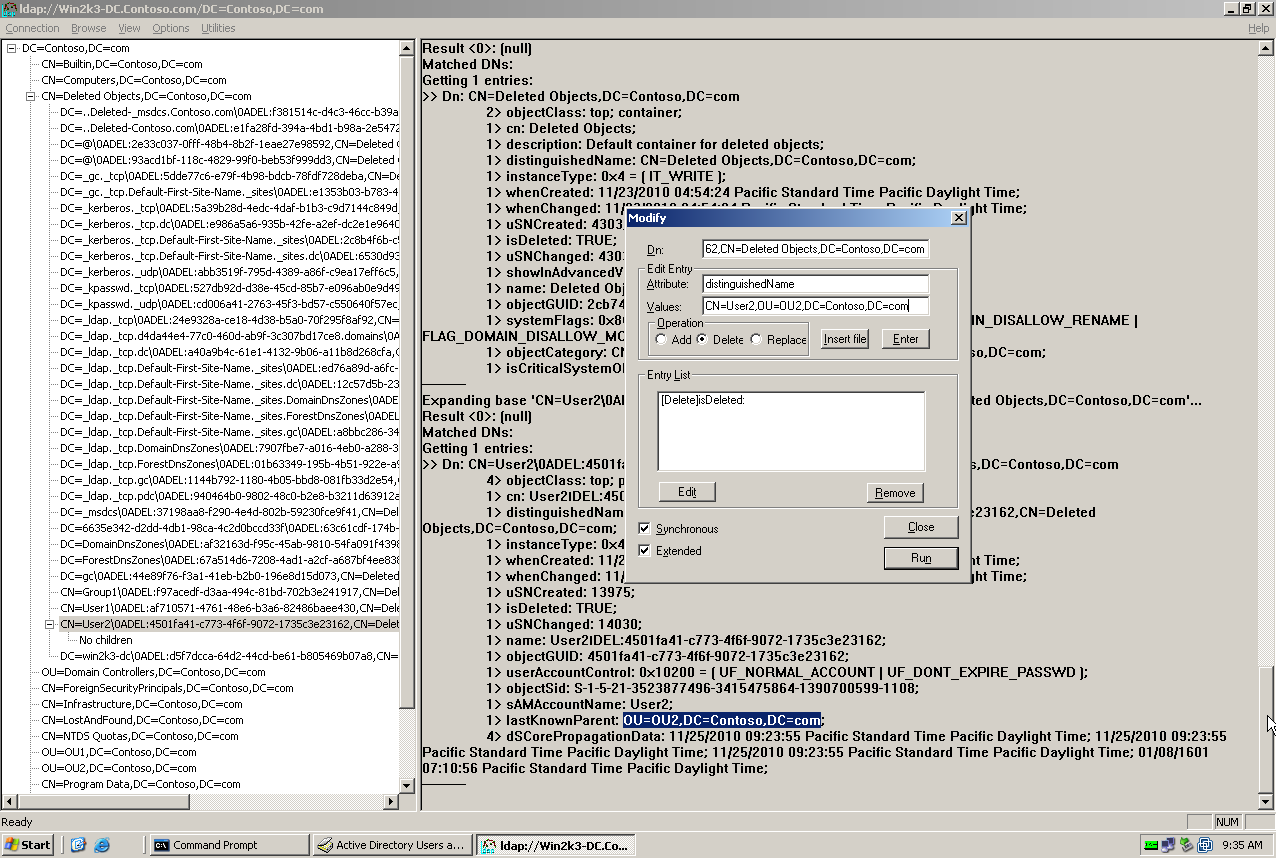Select CN=ForeignSecurityPrincipals in tree
Viewport: 1276px width, 858px height.
click(167, 688)
